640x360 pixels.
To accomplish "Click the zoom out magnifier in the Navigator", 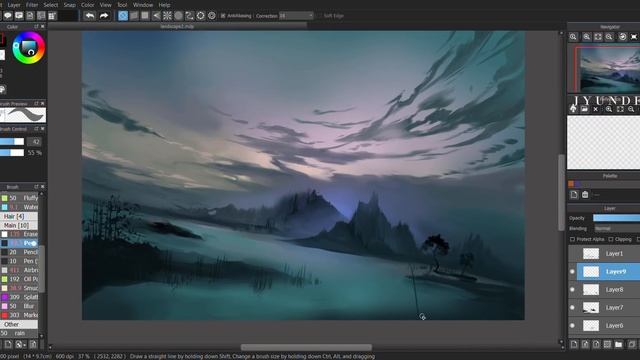I will tap(609, 37).
